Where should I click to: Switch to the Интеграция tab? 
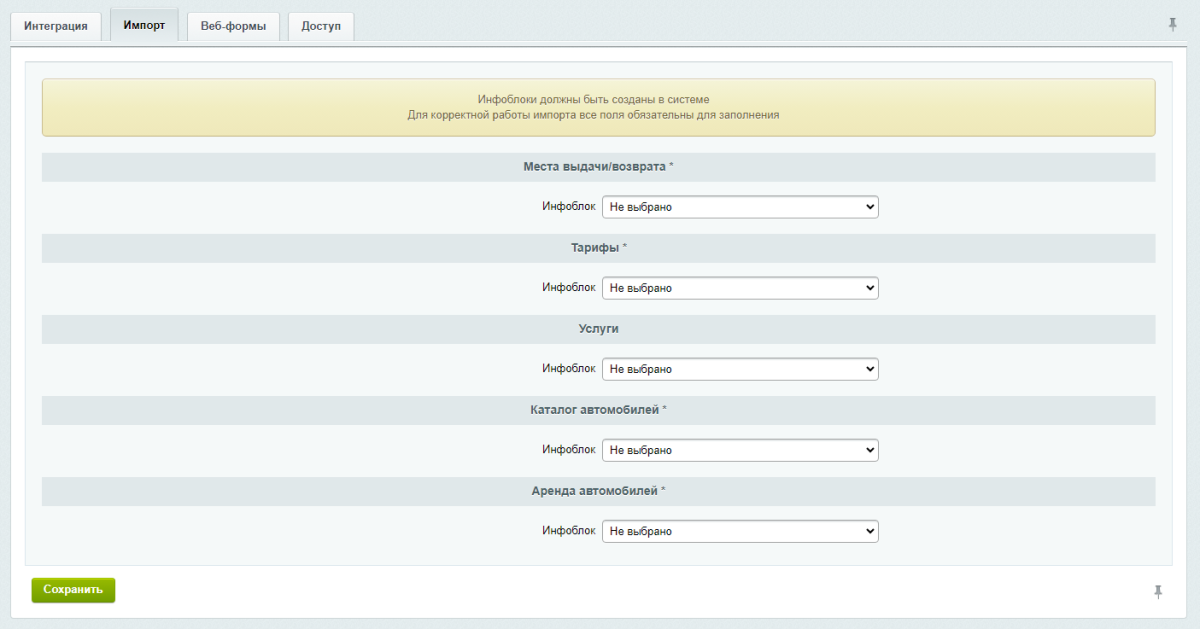[x=56, y=26]
